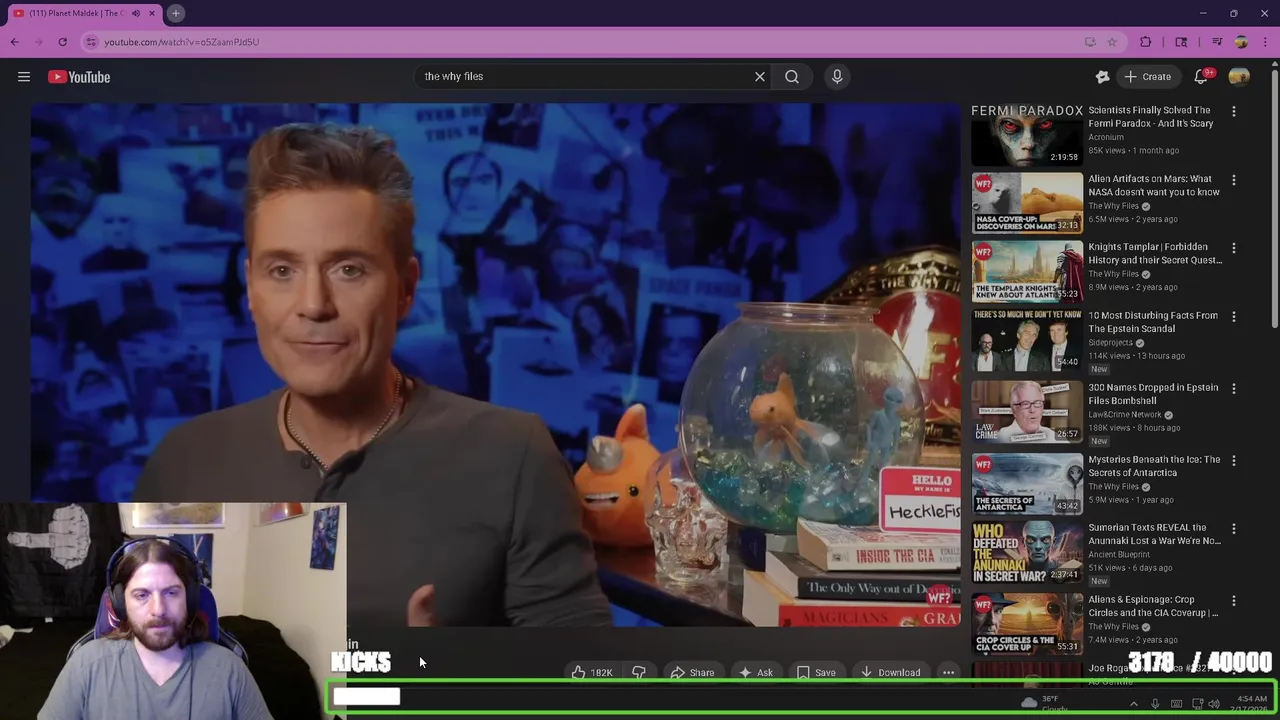Click the URL in the address bar
The image size is (1280, 720).
click(x=181, y=42)
